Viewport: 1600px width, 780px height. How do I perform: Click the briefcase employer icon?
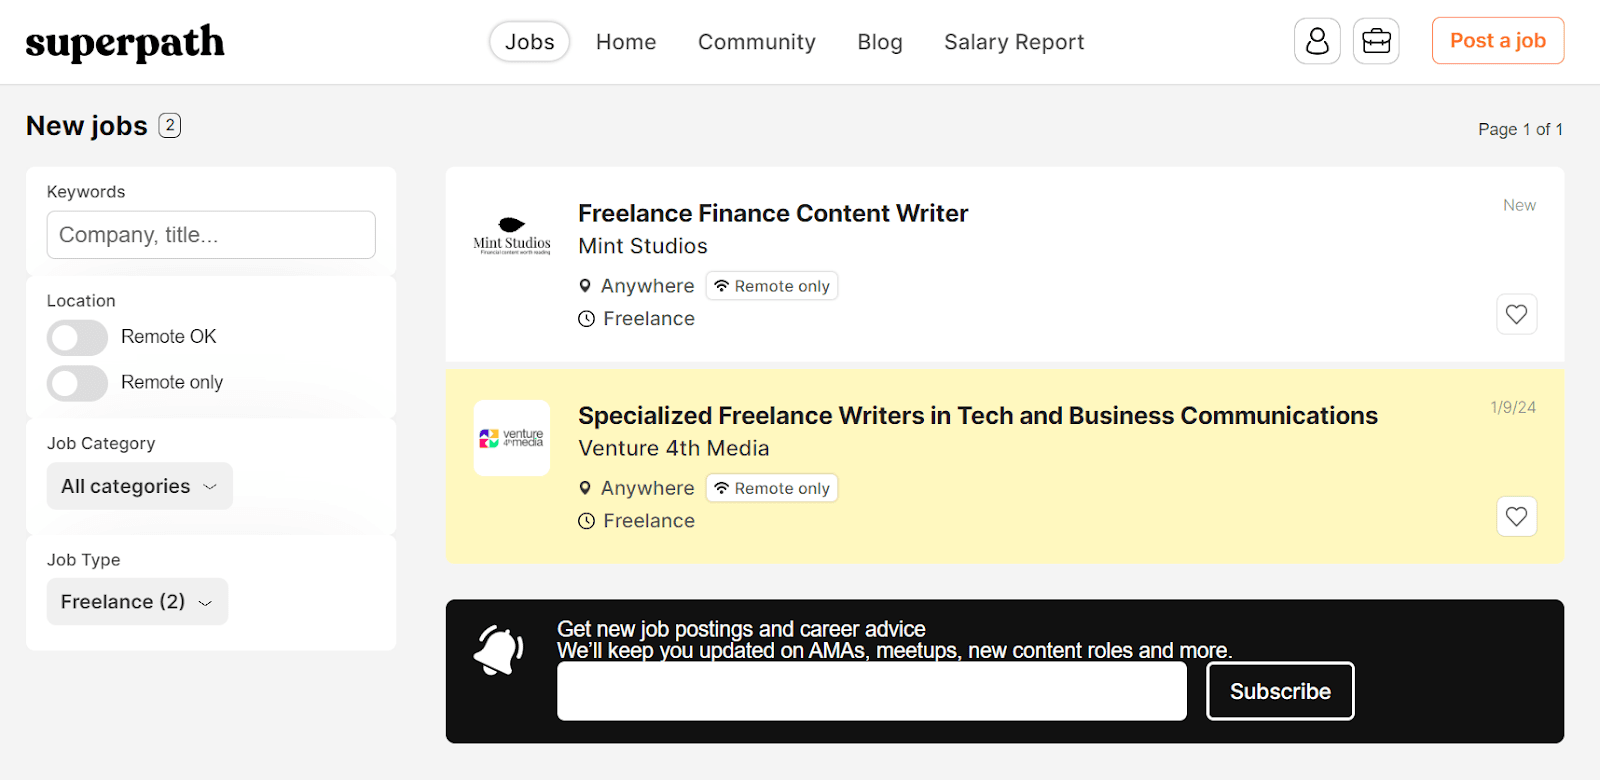click(1376, 41)
